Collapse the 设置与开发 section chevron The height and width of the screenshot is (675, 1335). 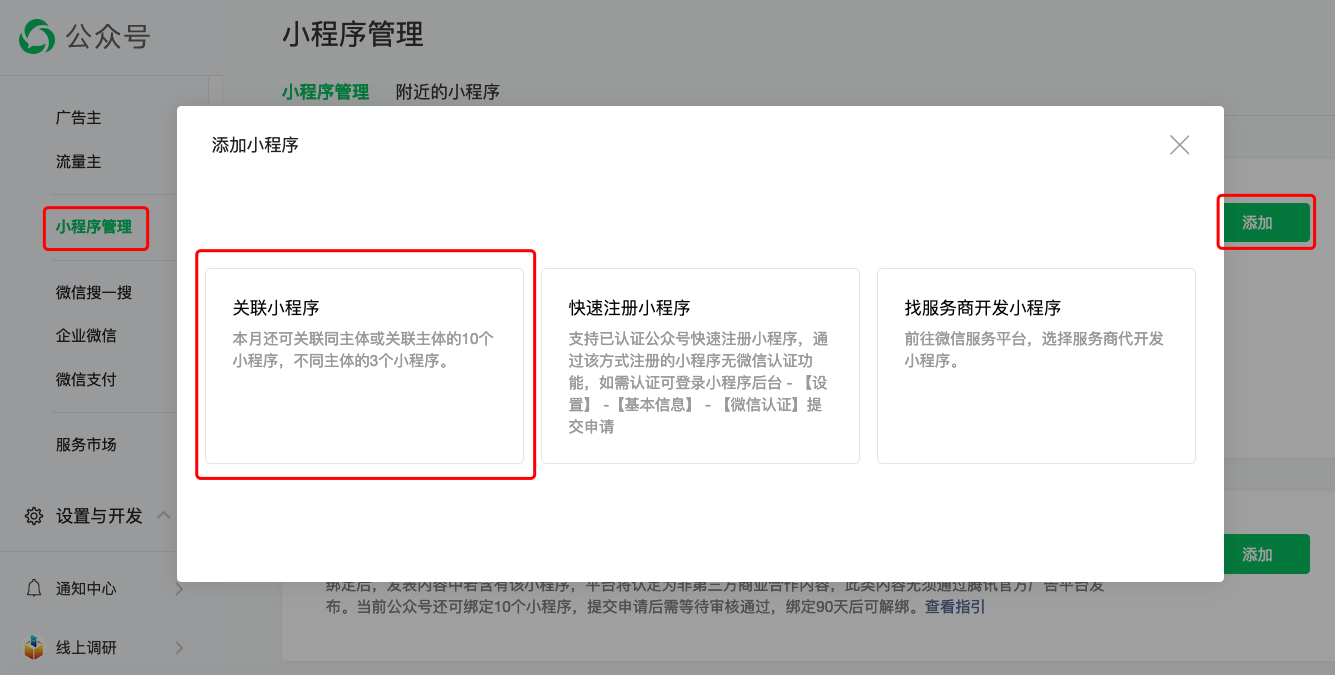(165, 516)
